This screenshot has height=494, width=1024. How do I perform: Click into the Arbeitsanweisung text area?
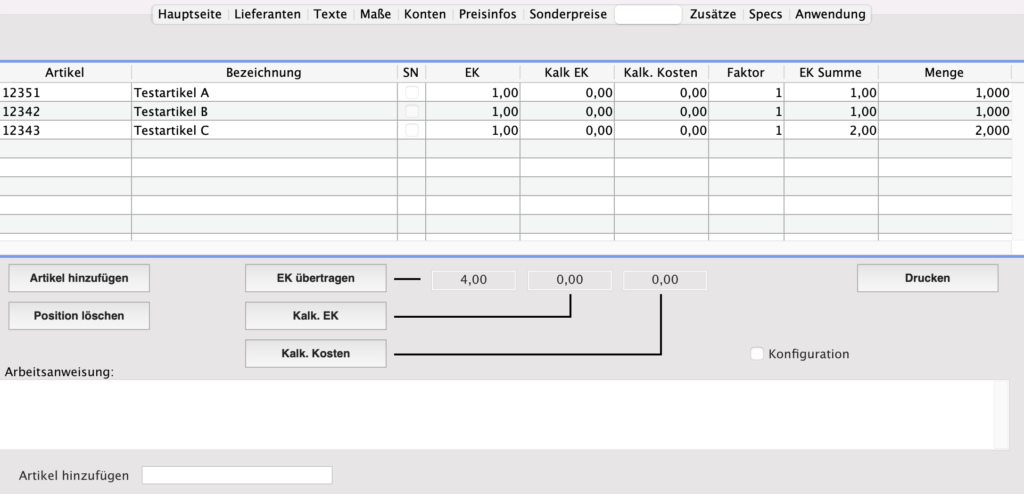[x=497, y=414]
